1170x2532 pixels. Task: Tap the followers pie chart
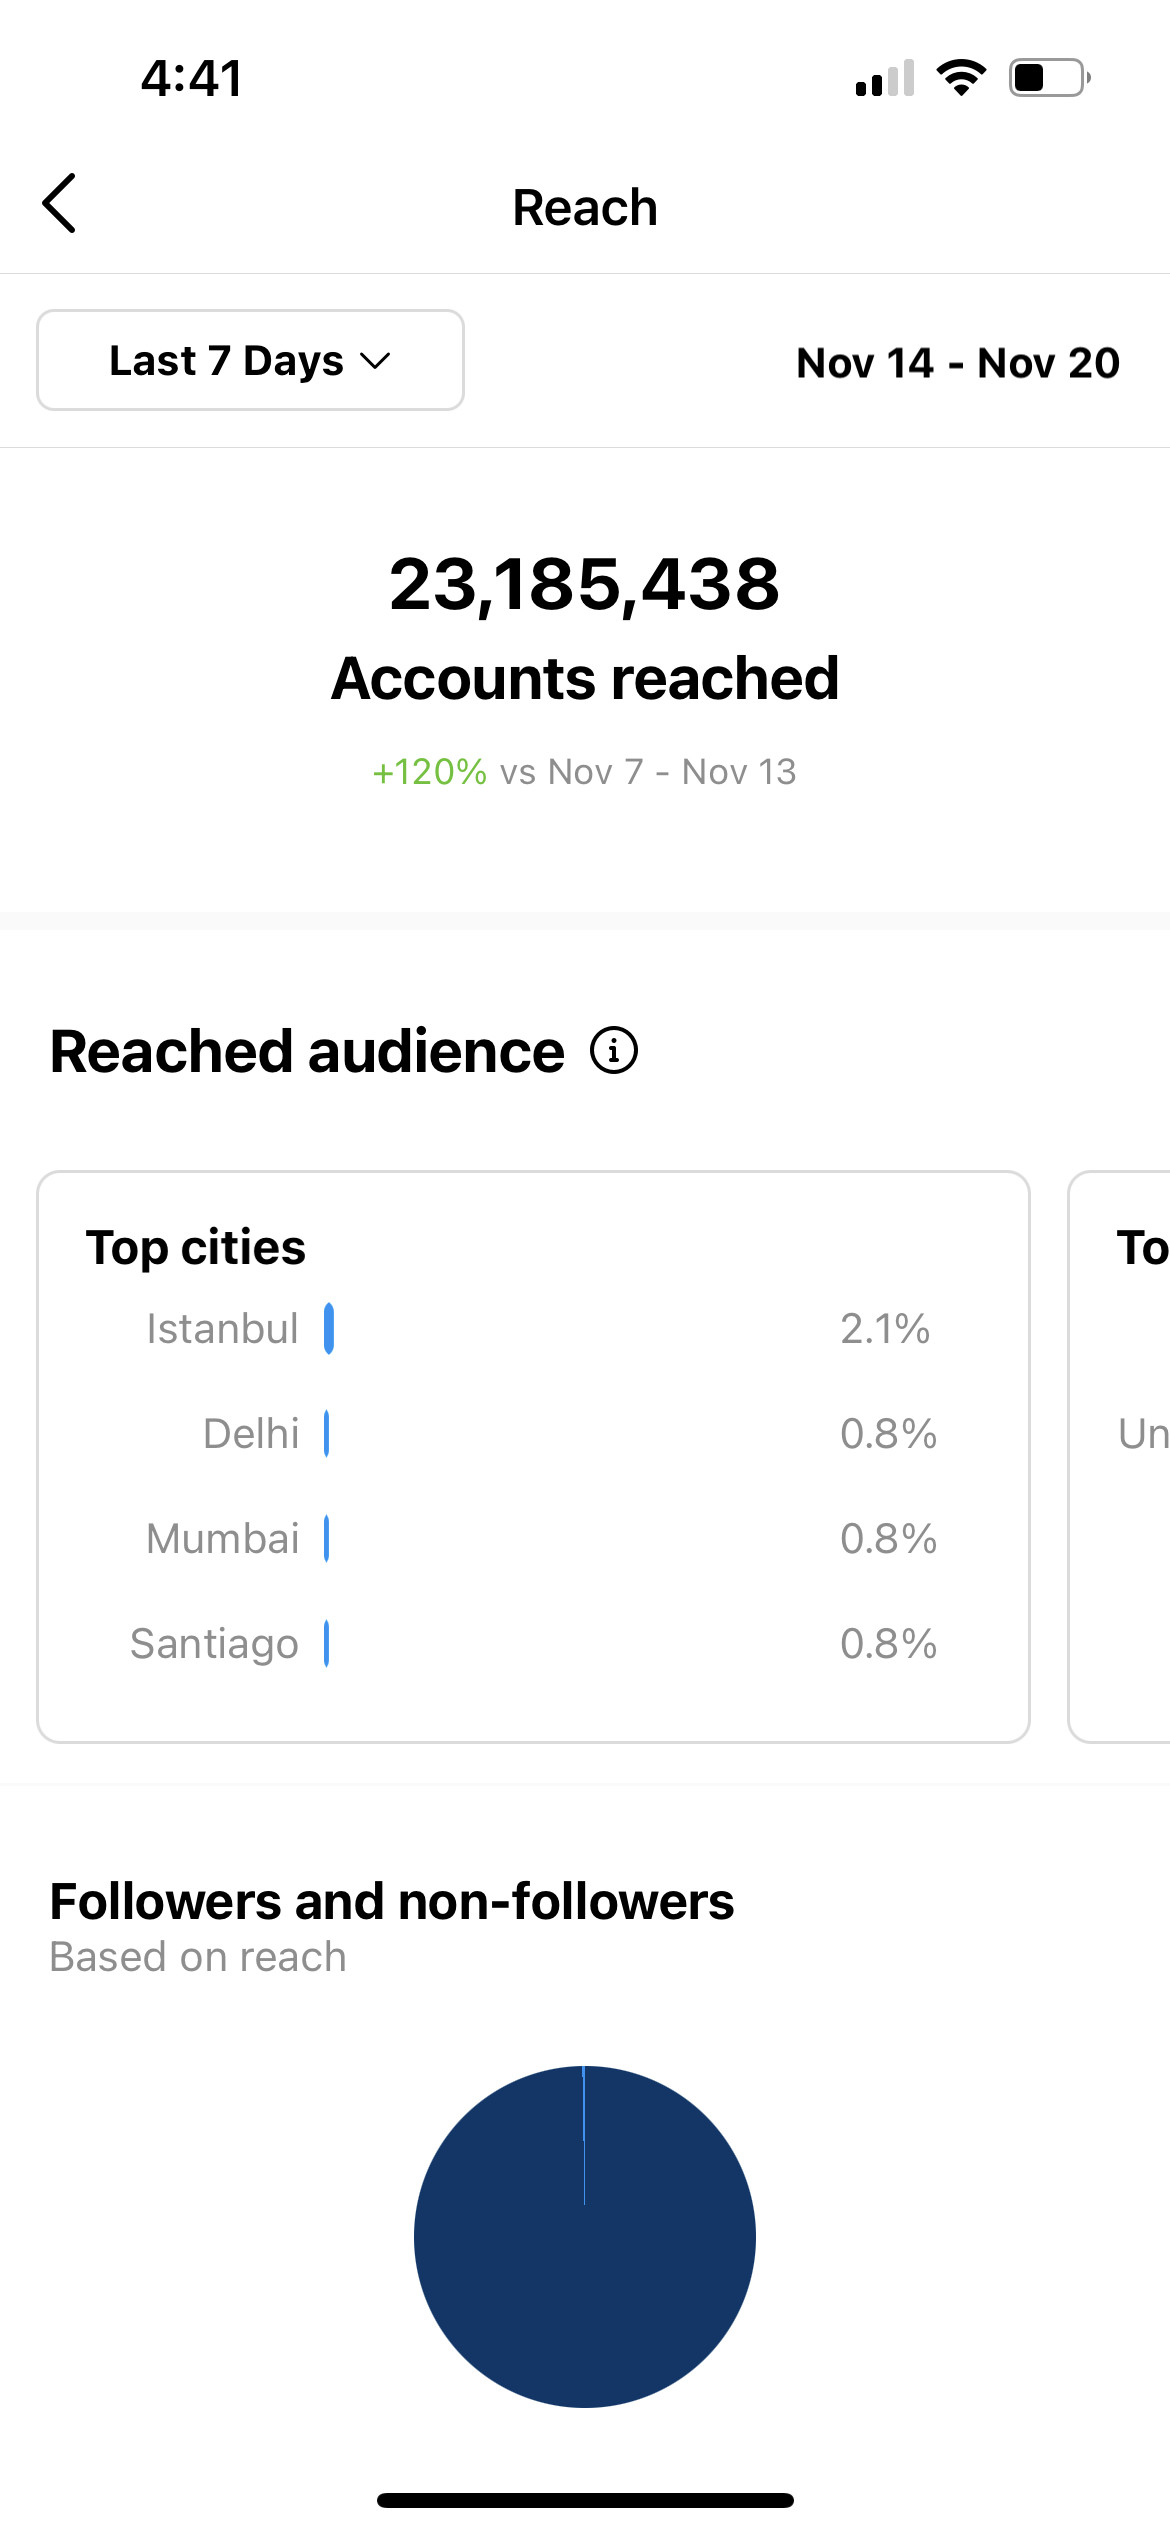click(x=585, y=2237)
